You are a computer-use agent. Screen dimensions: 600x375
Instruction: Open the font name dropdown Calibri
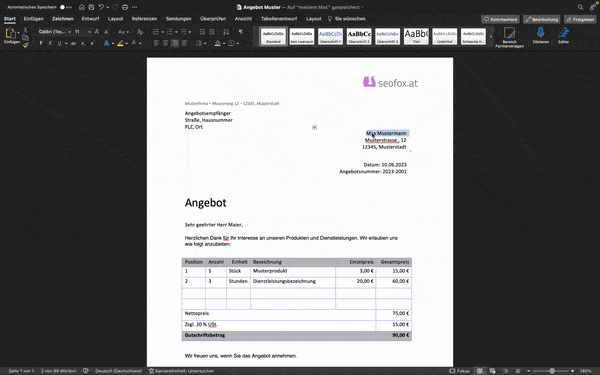[55, 32]
